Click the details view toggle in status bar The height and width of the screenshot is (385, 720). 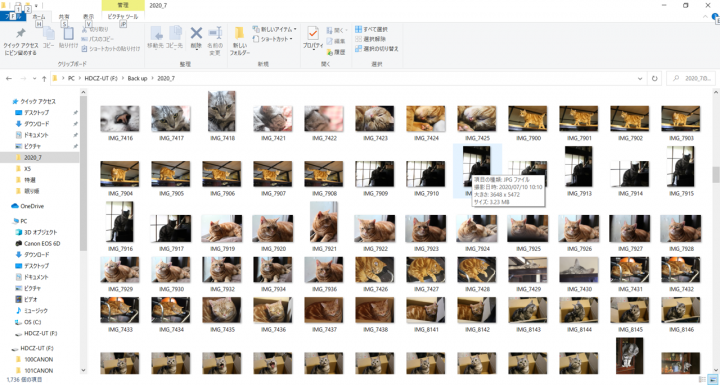coord(702,379)
